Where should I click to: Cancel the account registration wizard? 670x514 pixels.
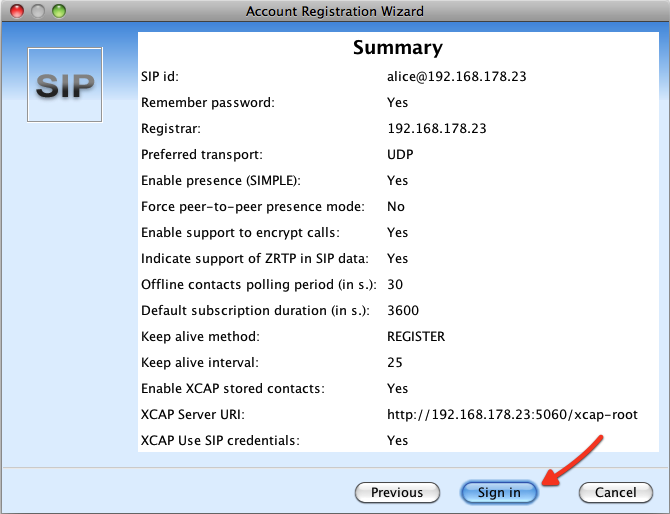(615, 492)
